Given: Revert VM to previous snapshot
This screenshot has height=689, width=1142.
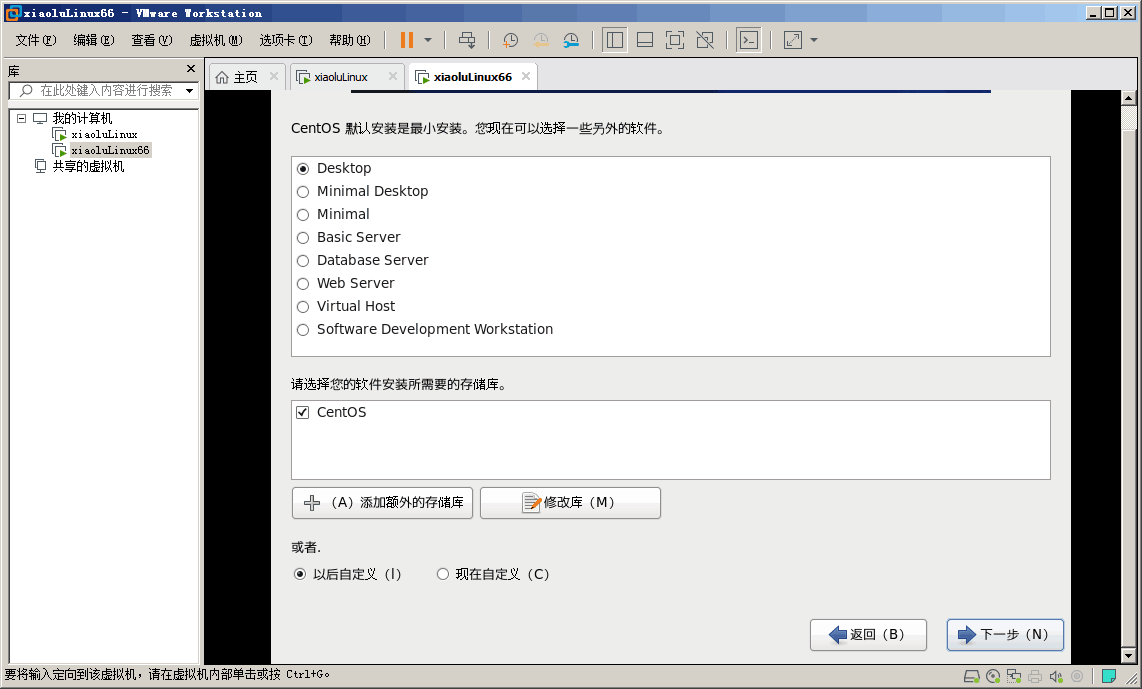Looking at the screenshot, I should [541, 40].
